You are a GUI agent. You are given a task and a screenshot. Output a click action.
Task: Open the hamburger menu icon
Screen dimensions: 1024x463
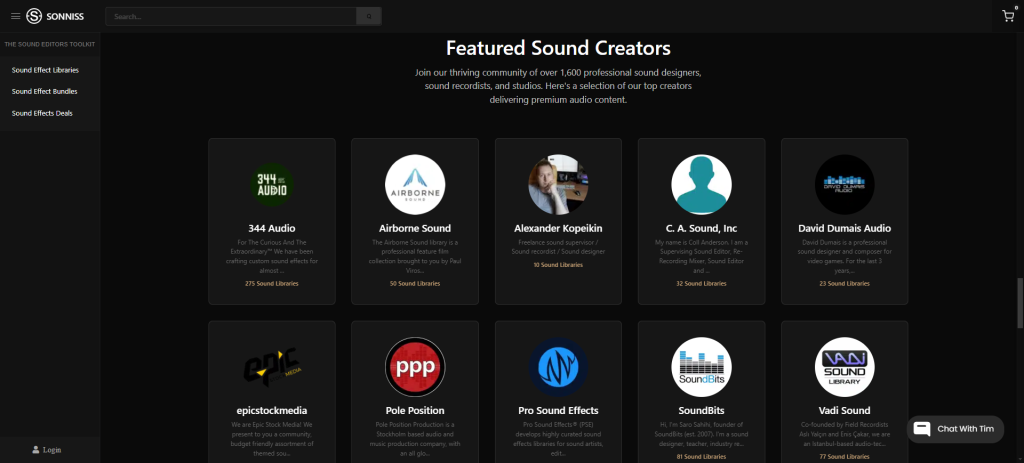pos(16,16)
